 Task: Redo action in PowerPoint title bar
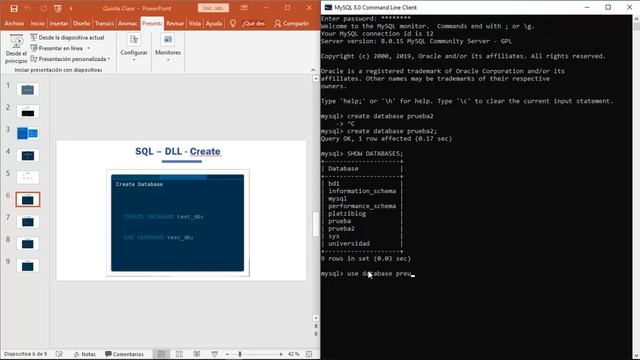tap(43, 8)
